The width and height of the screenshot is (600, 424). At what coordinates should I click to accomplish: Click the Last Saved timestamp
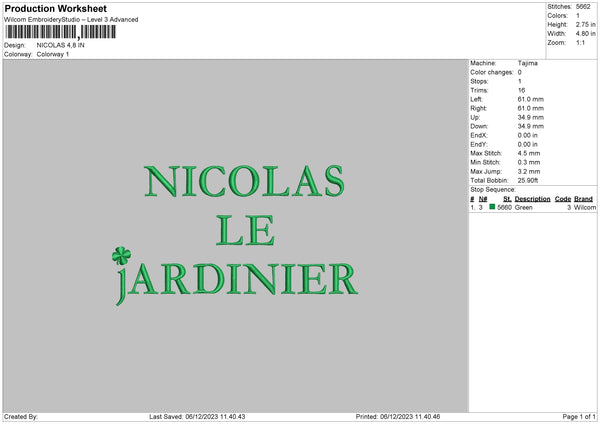tap(197, 417)
